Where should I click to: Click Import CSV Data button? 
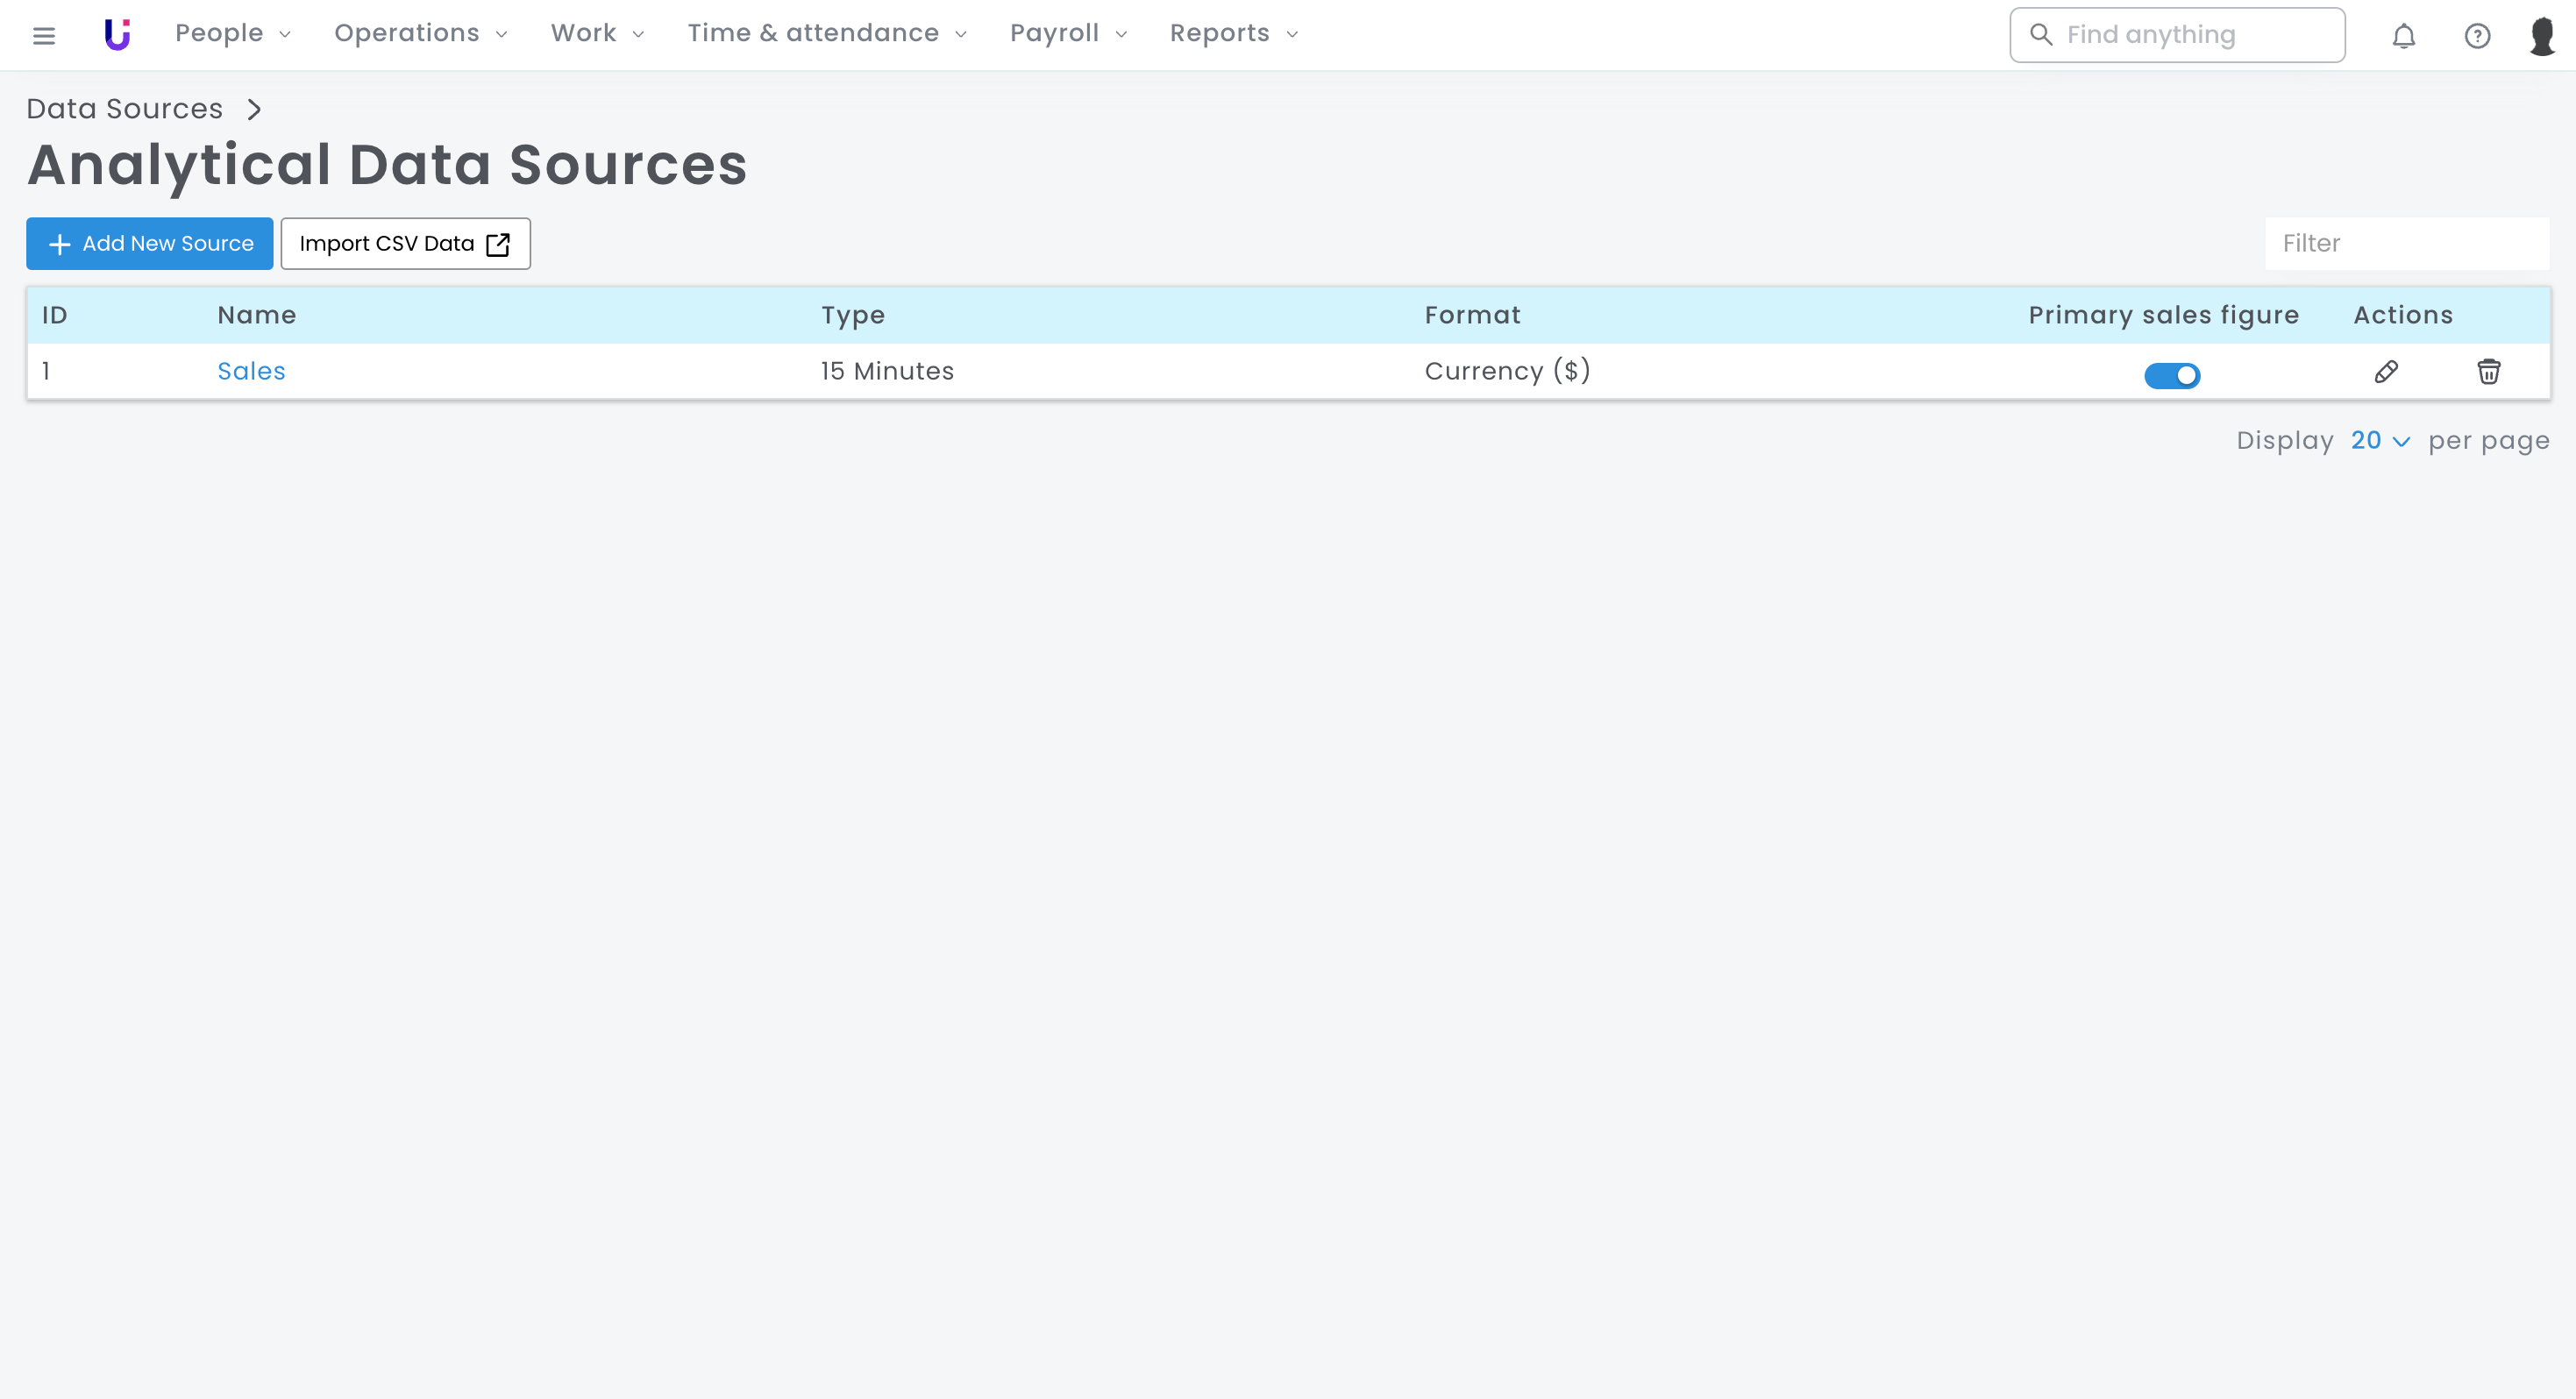pos(405,243)
